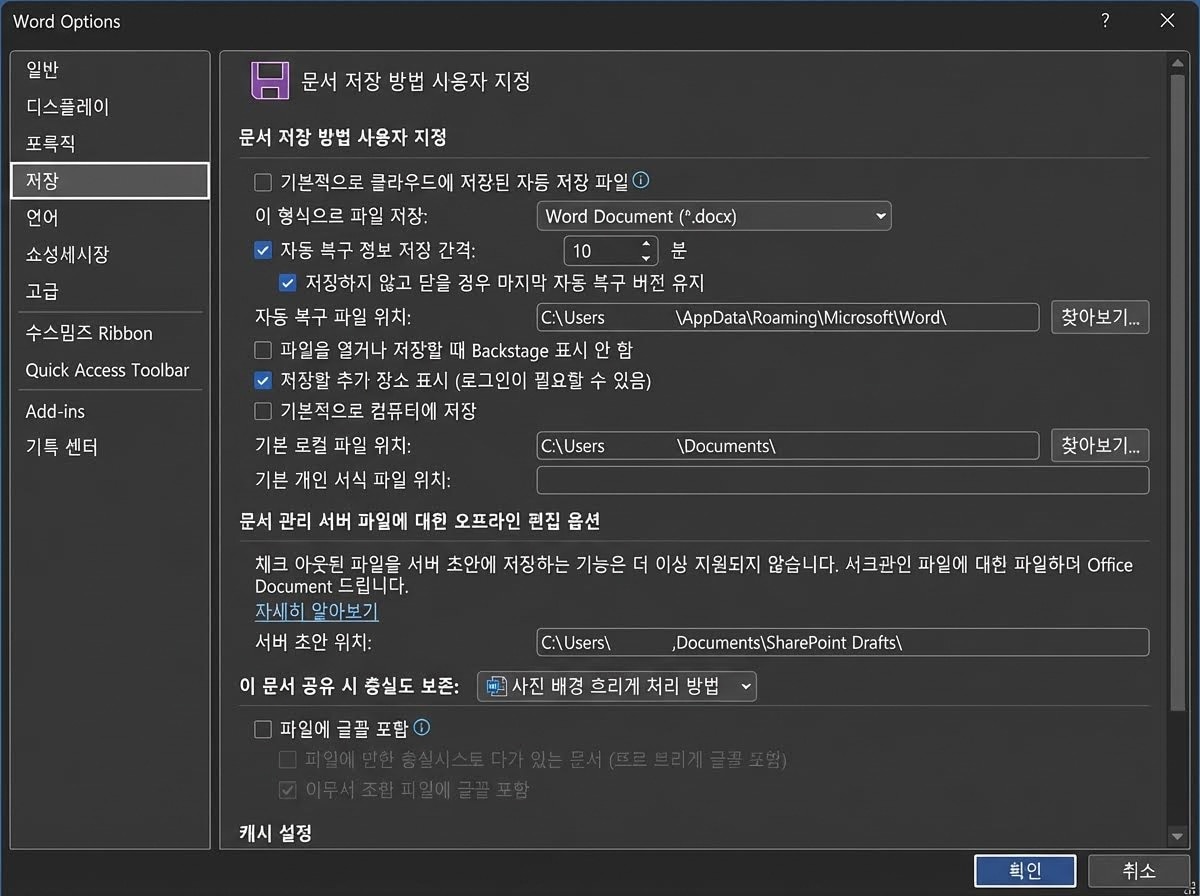
Task: Enable hiding Backstage when opening or saving files
Action: click(x=262, y=350)
